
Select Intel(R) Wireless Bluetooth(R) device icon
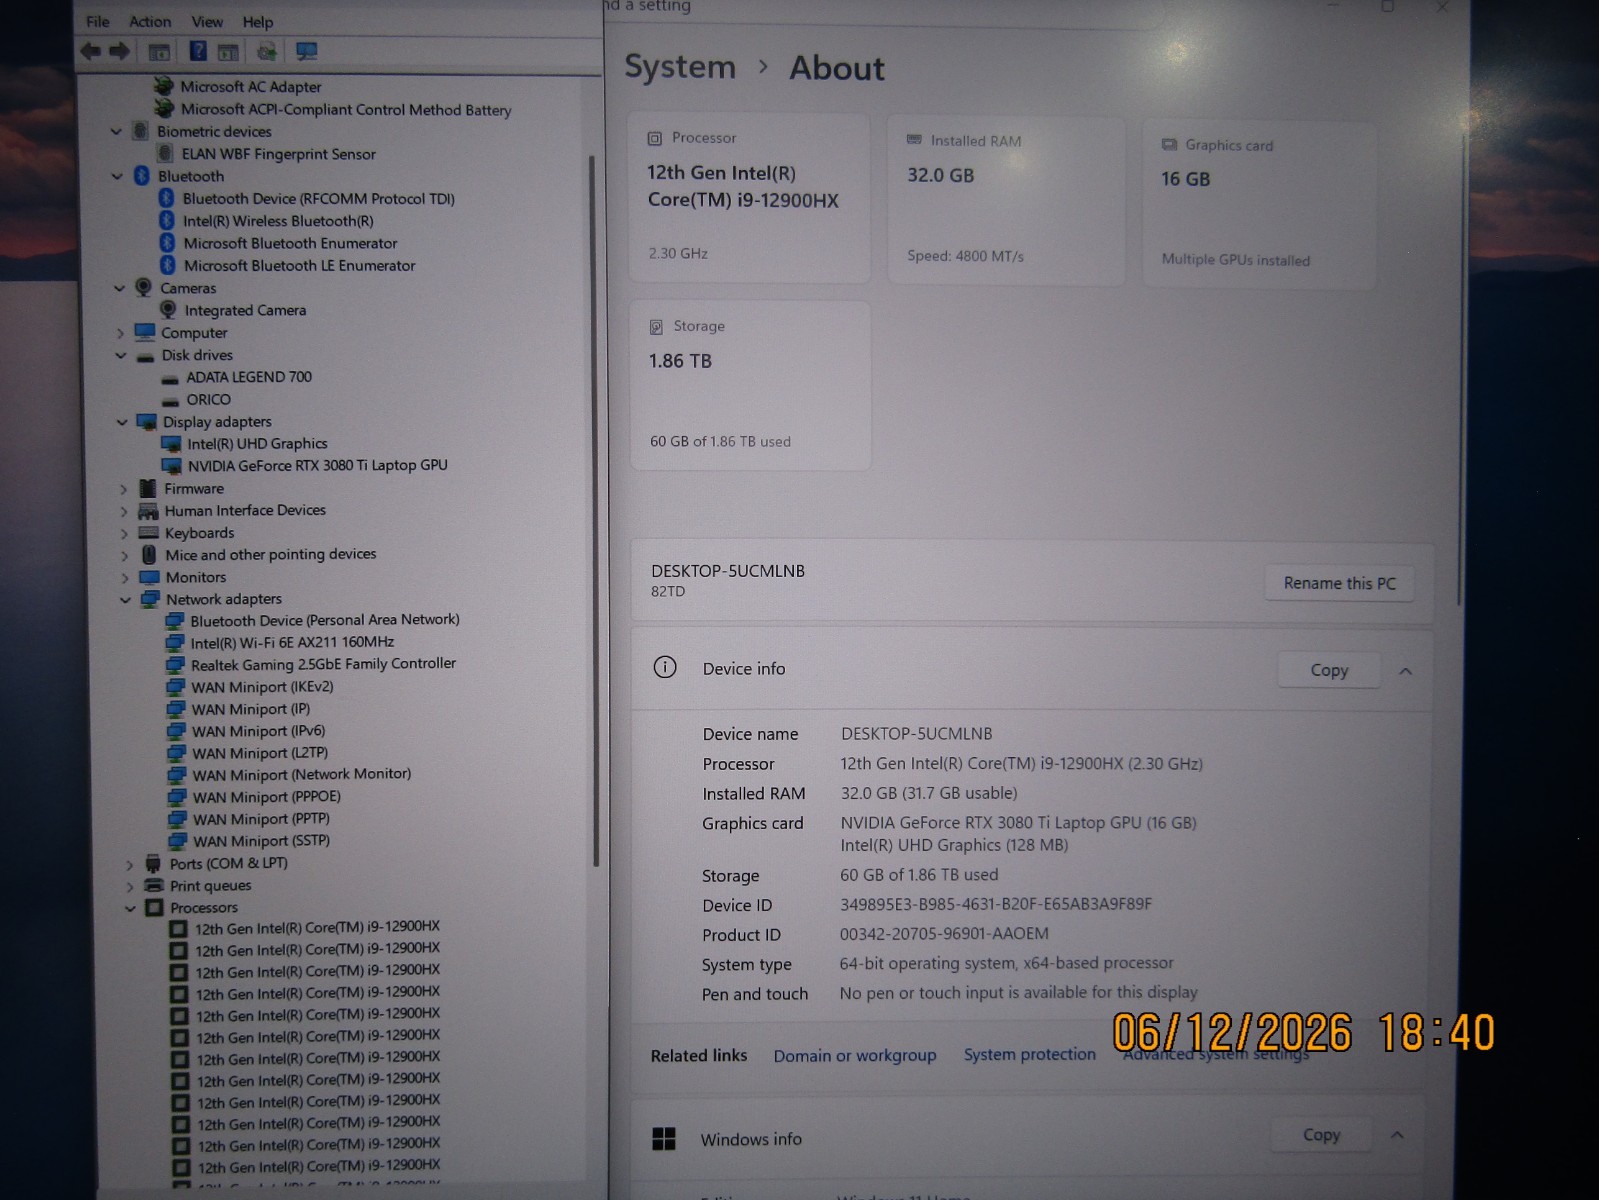(x=167, y=221)
